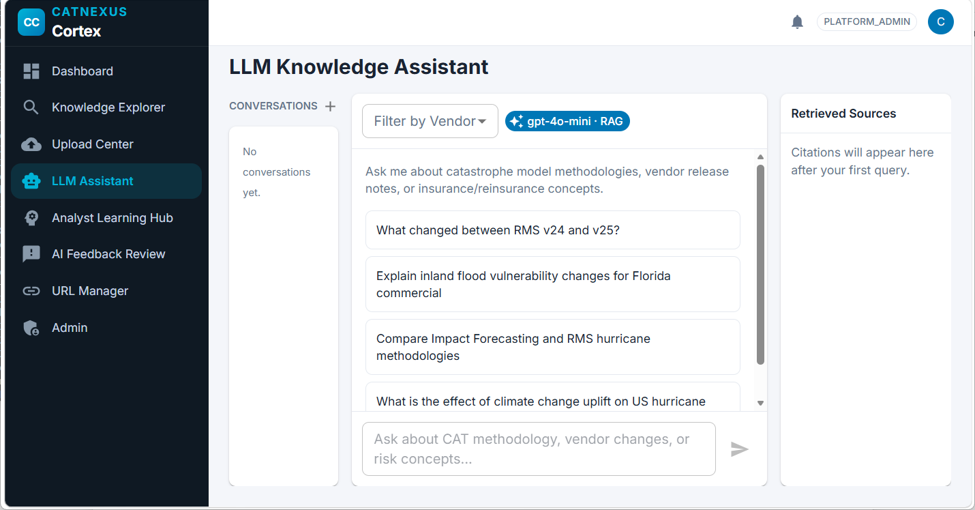Click the Analyst Learning Hub head icon
The width and height of the screenshot is (975, 510).
pos(31,218)
